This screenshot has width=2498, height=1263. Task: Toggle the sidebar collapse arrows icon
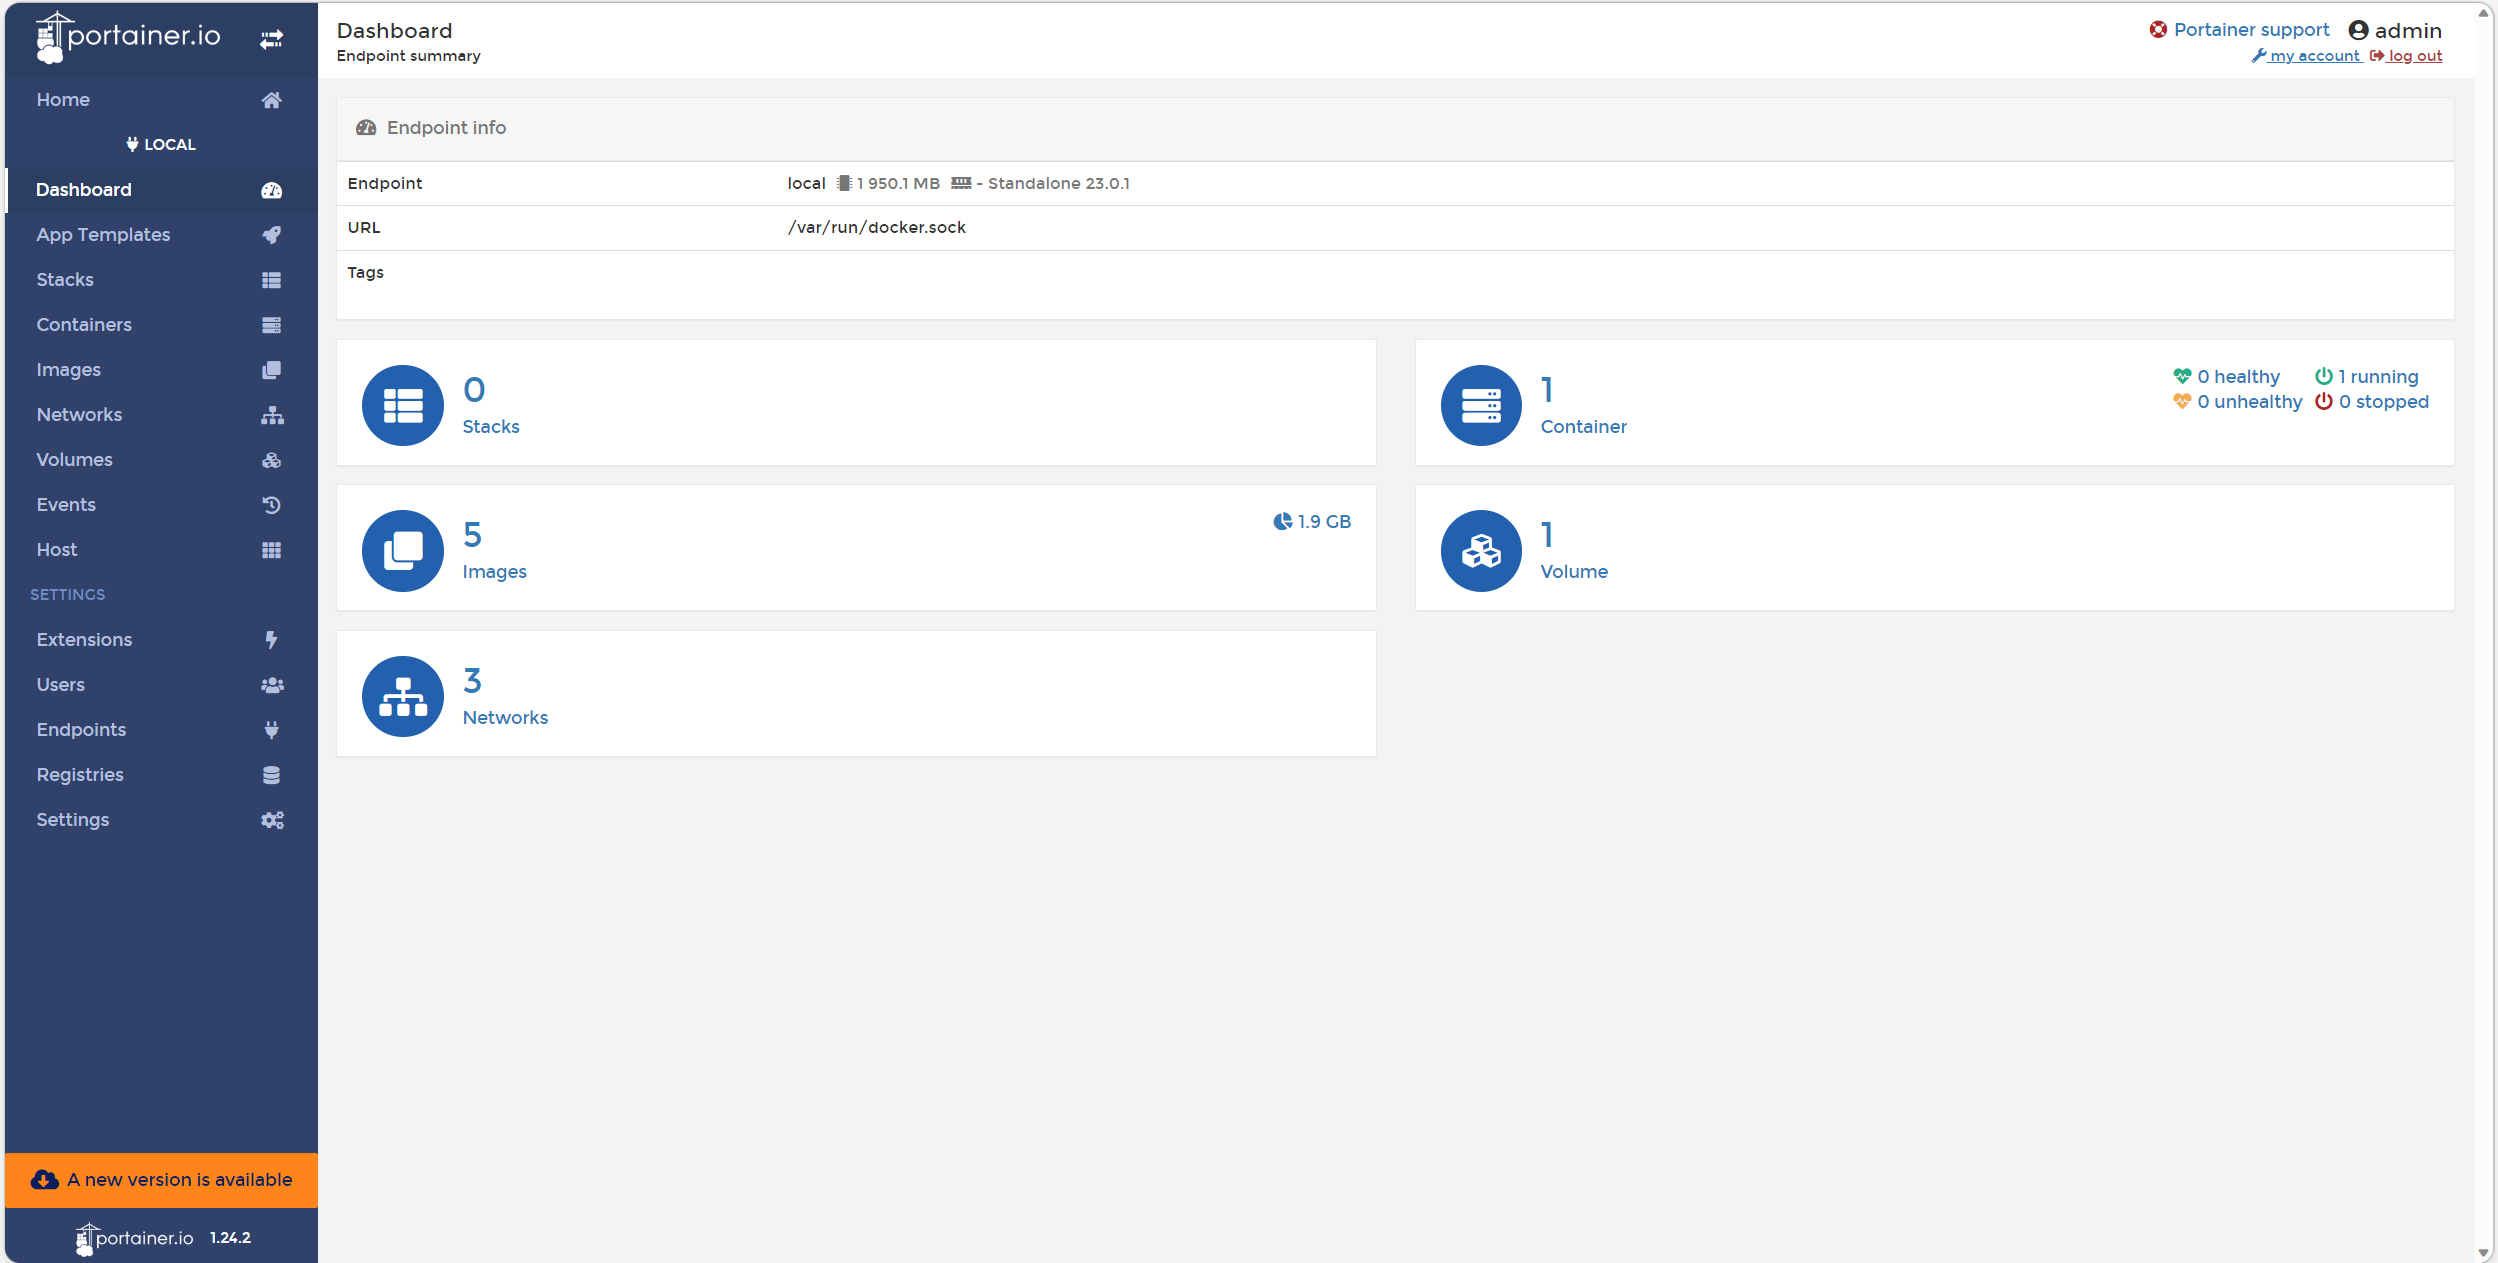pos(271,39)
